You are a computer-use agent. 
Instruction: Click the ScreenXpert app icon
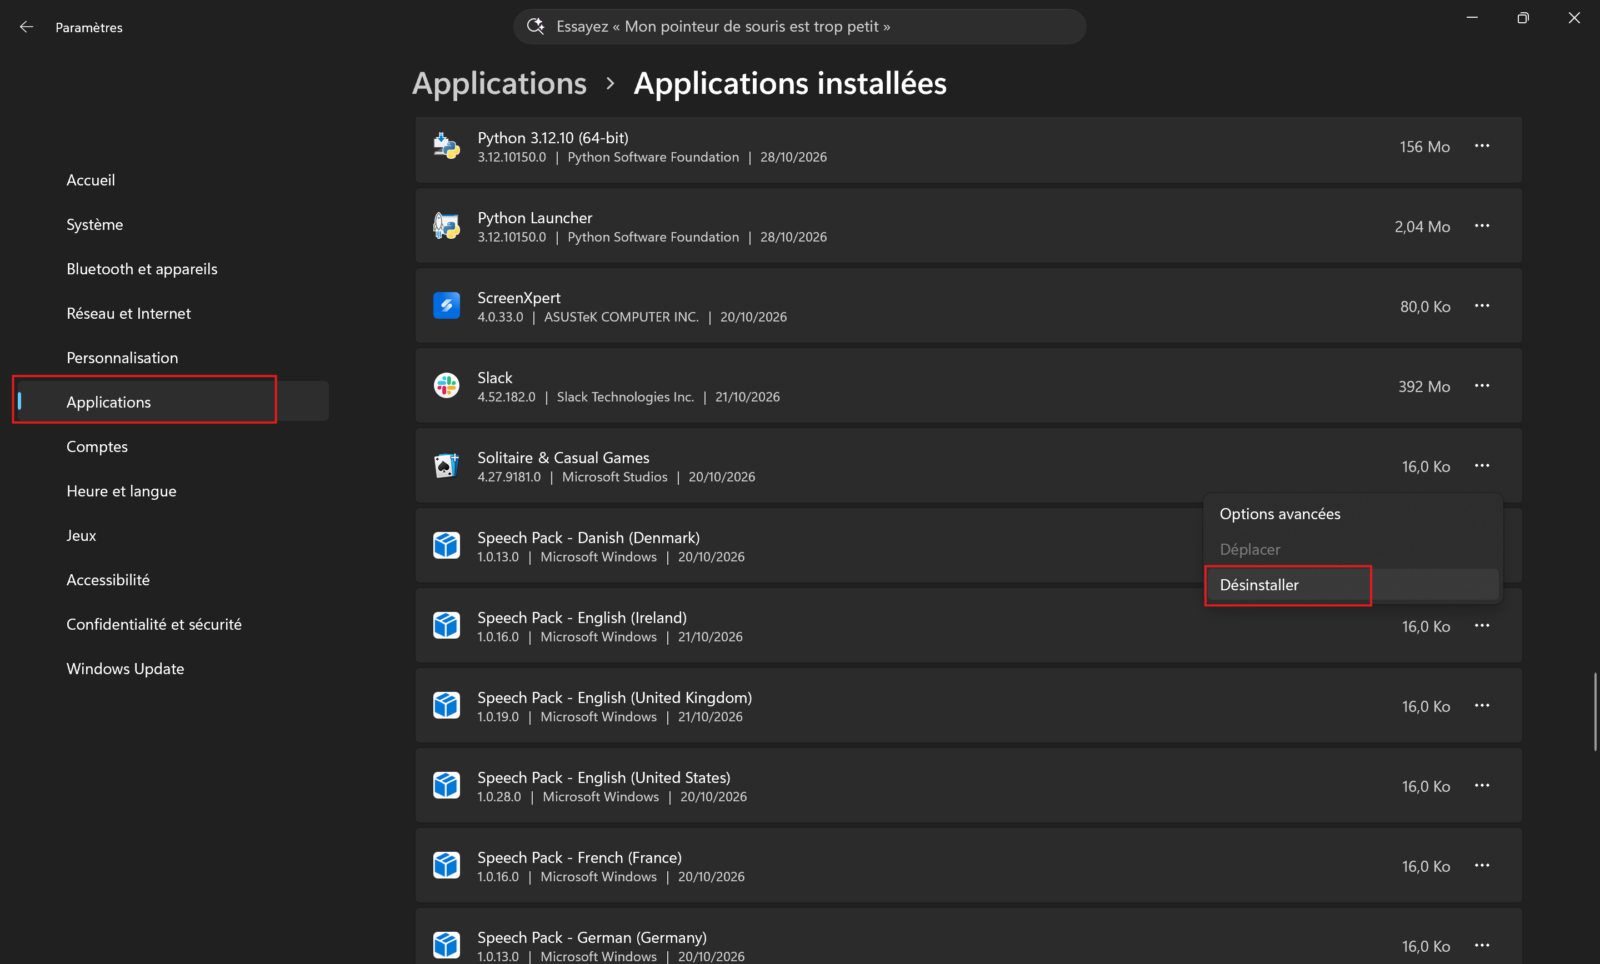tap(446, 306)
